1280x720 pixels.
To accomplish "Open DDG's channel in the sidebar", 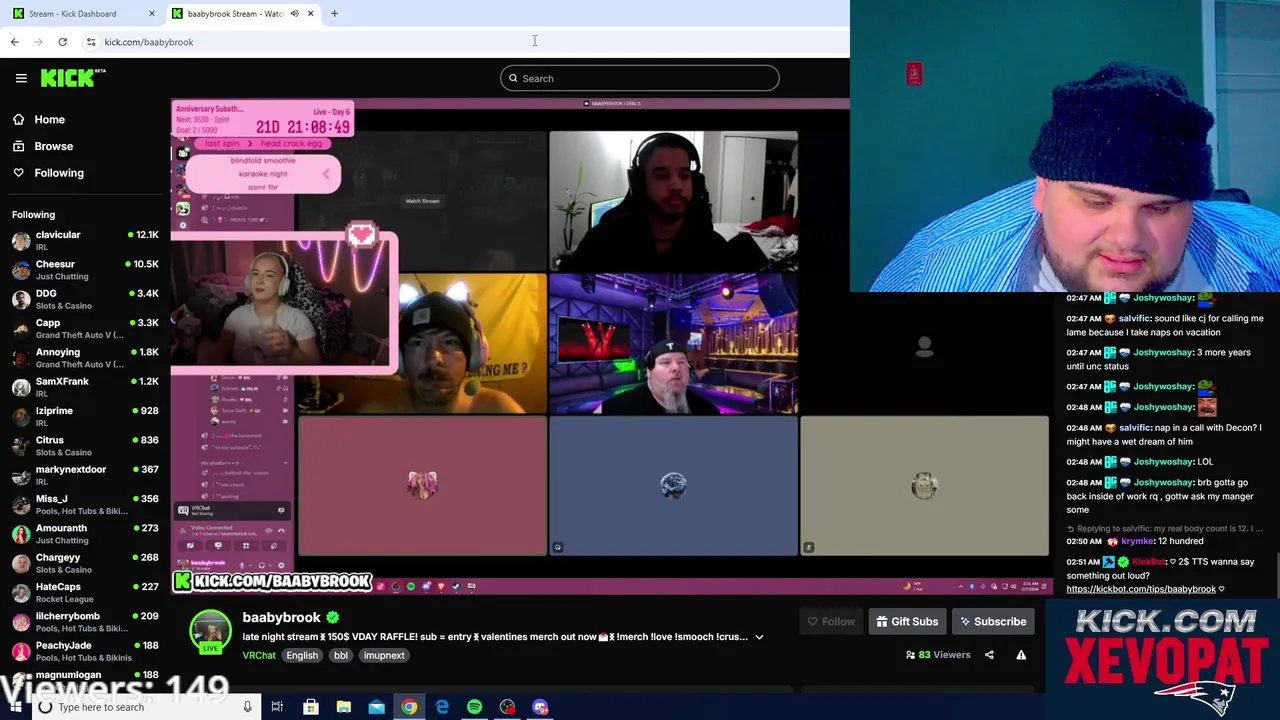I will [x=84, y=299].
